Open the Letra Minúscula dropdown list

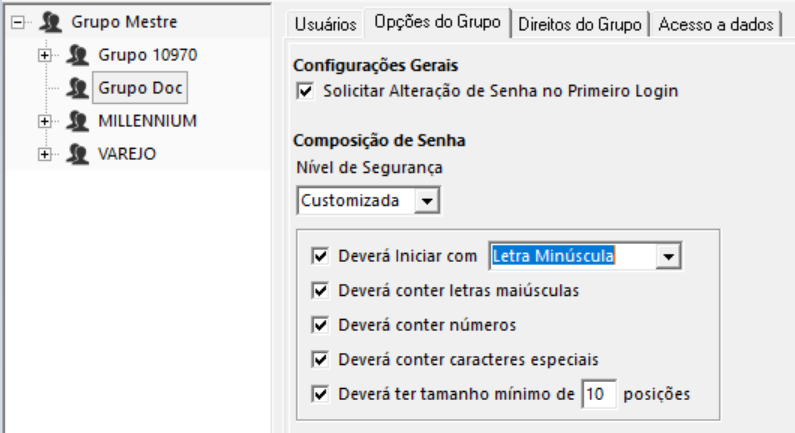point(669,257)
